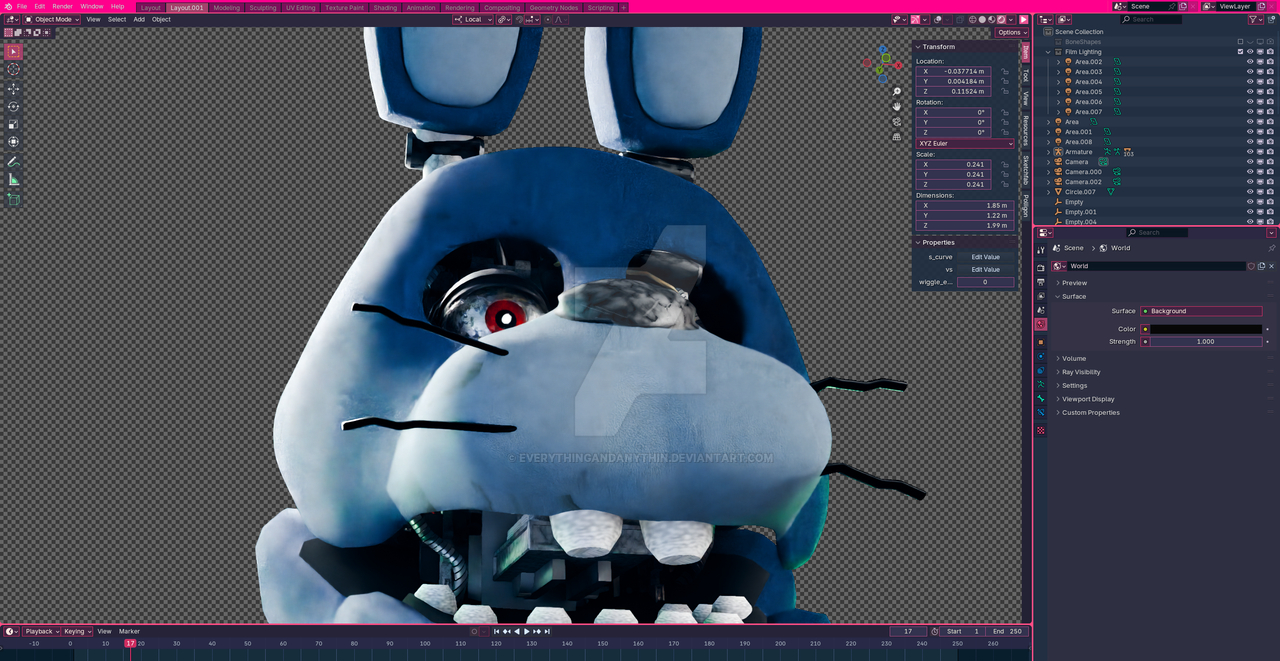Toggle Armature eye visibility

click(x=1250, y=152)
